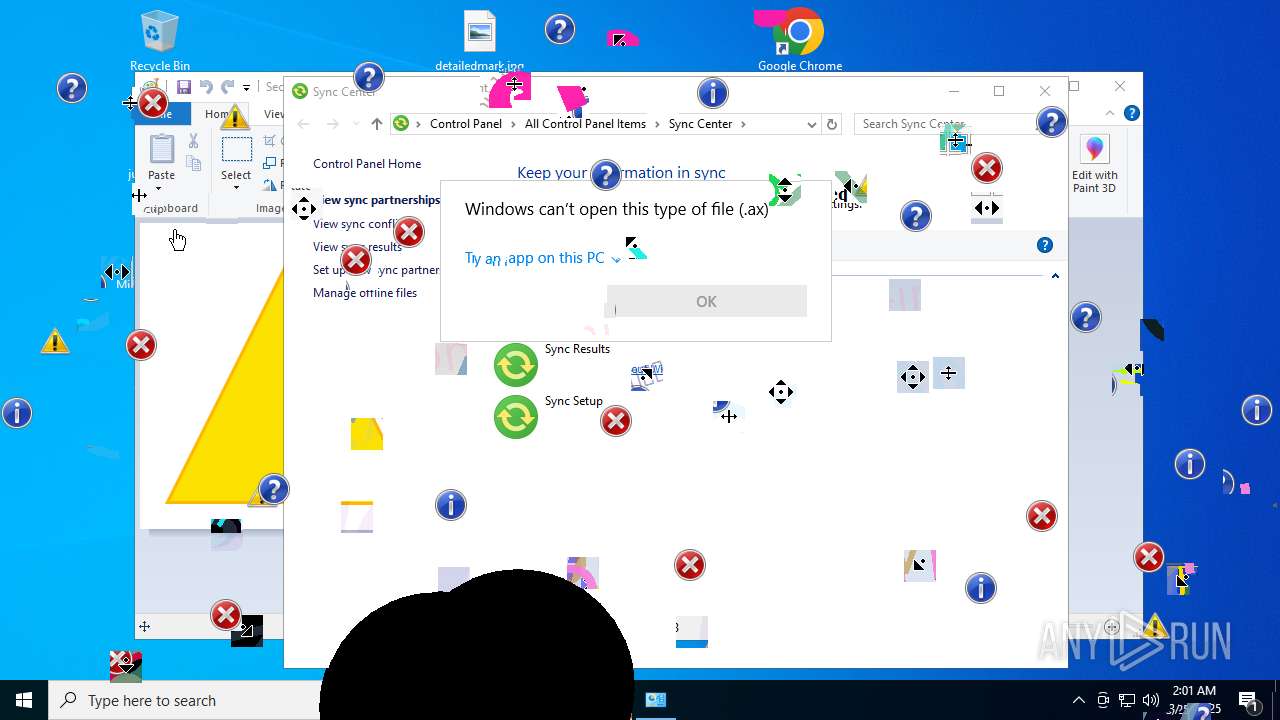Select detailedmark.jpg on the desktop

[480, 41]
